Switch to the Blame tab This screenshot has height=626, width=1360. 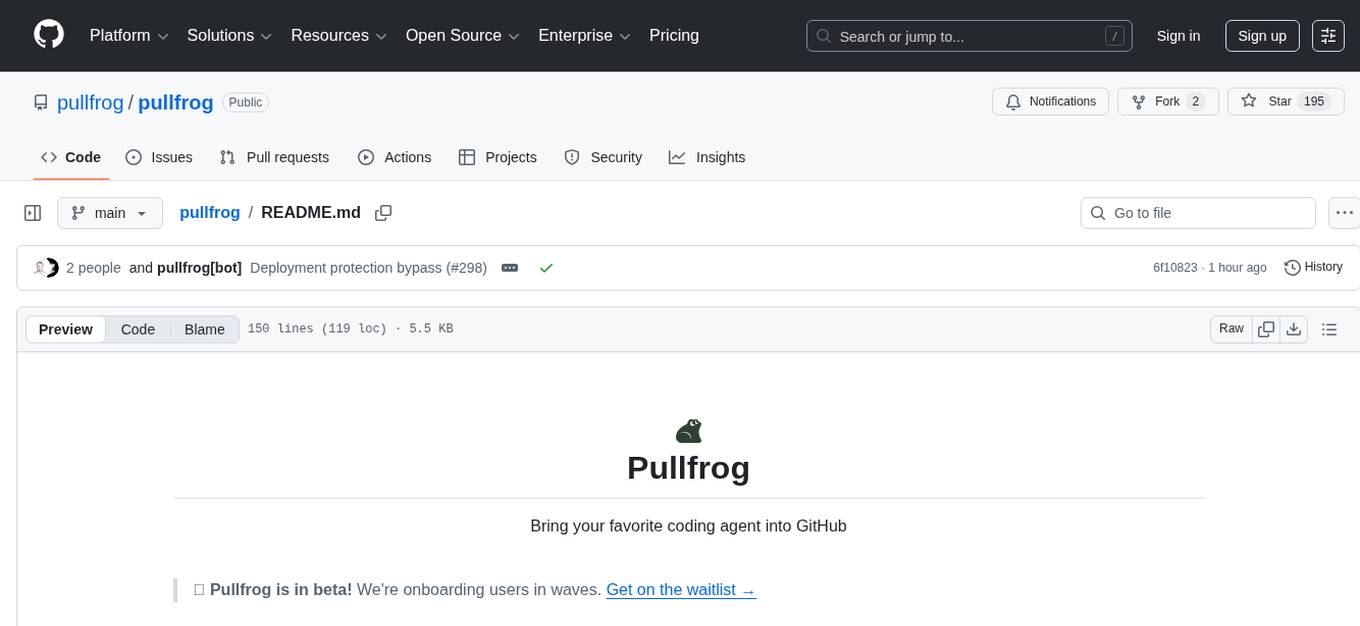(x=204, y=329)
